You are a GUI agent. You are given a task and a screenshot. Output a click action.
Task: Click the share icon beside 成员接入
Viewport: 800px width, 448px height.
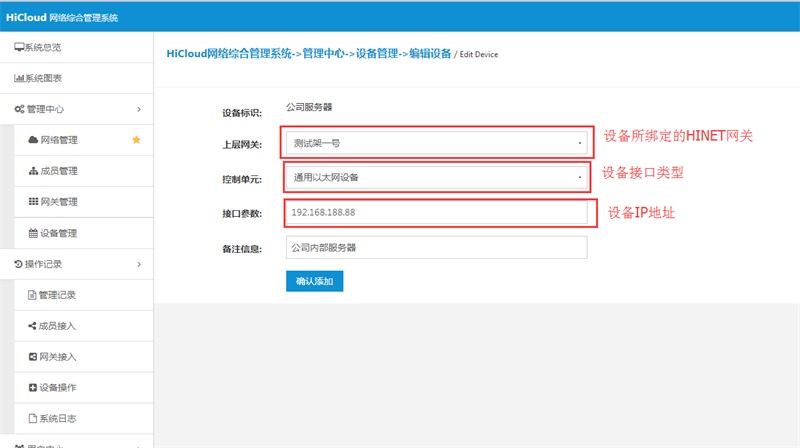pyautogui.click(x=32, y=326)
